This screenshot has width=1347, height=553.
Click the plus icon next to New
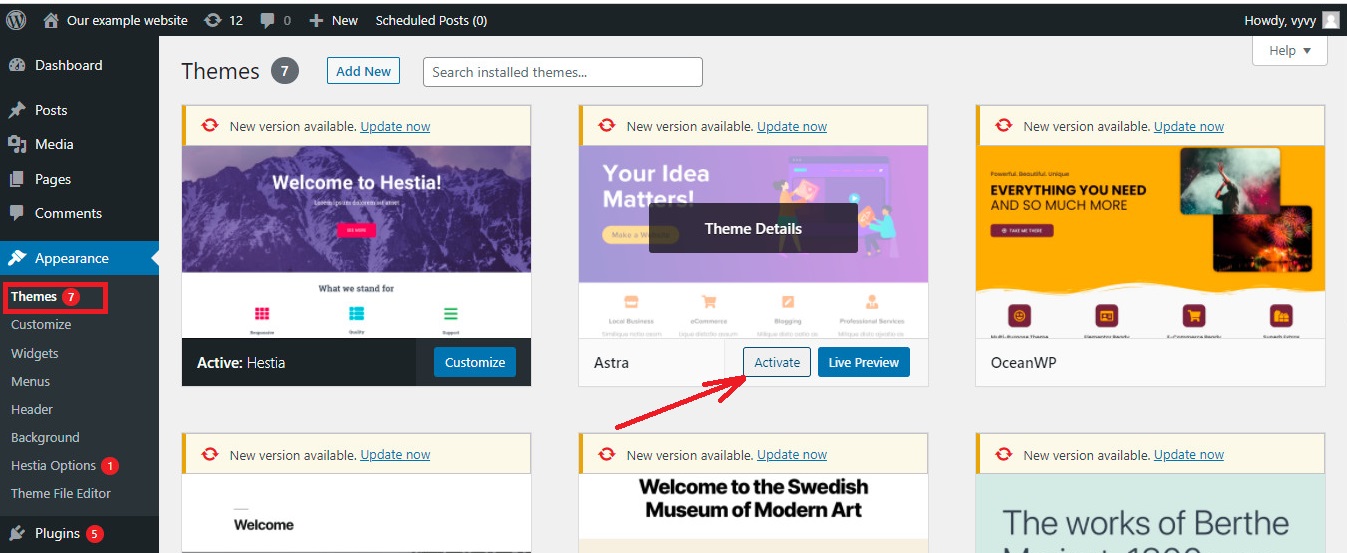pos(316,20)
